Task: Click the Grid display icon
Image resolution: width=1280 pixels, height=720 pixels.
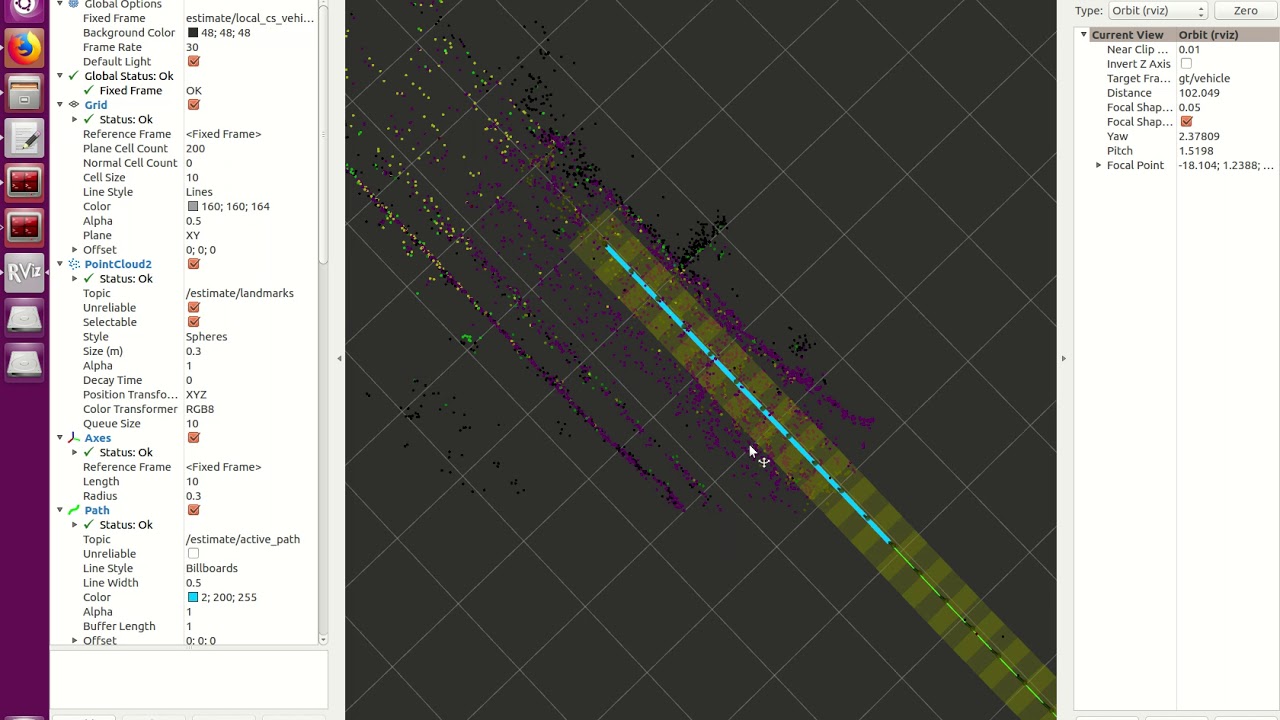Action: [74, 105]
